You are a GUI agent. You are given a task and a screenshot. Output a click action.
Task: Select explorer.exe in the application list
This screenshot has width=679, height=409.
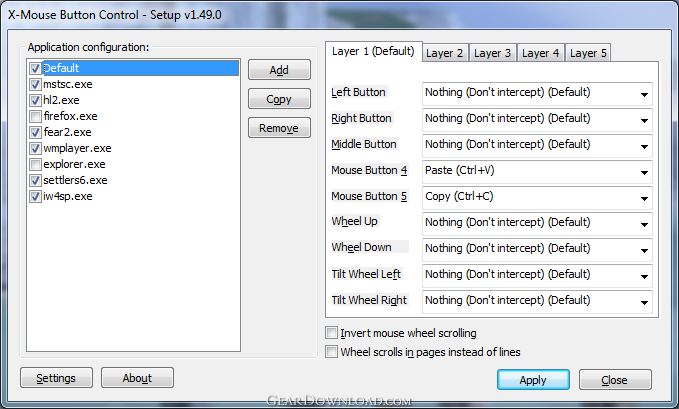74,164
